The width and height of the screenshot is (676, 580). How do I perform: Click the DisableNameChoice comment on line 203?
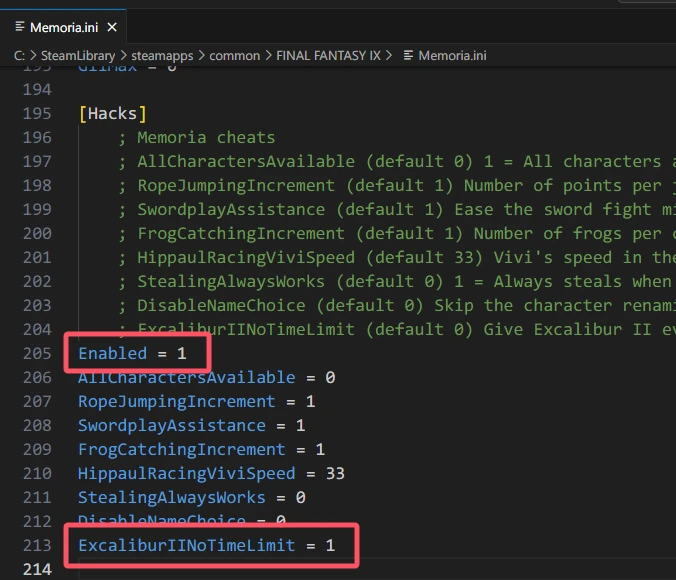click(x=397, y=306)
